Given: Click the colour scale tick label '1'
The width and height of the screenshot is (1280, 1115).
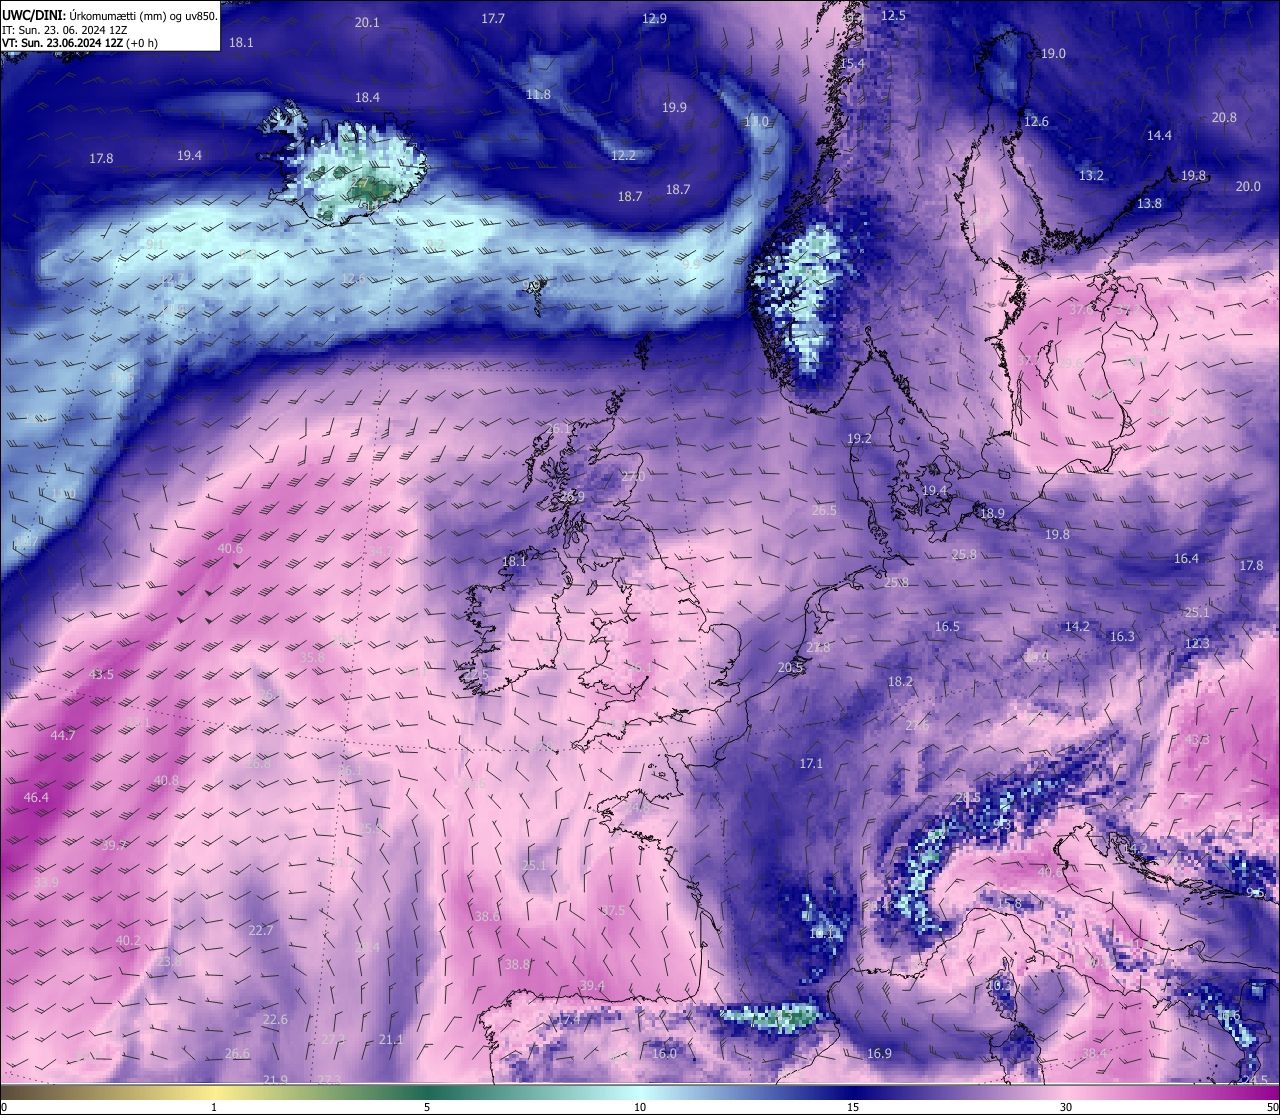Looking at the screenshot, I should [x=214, y=1107].
